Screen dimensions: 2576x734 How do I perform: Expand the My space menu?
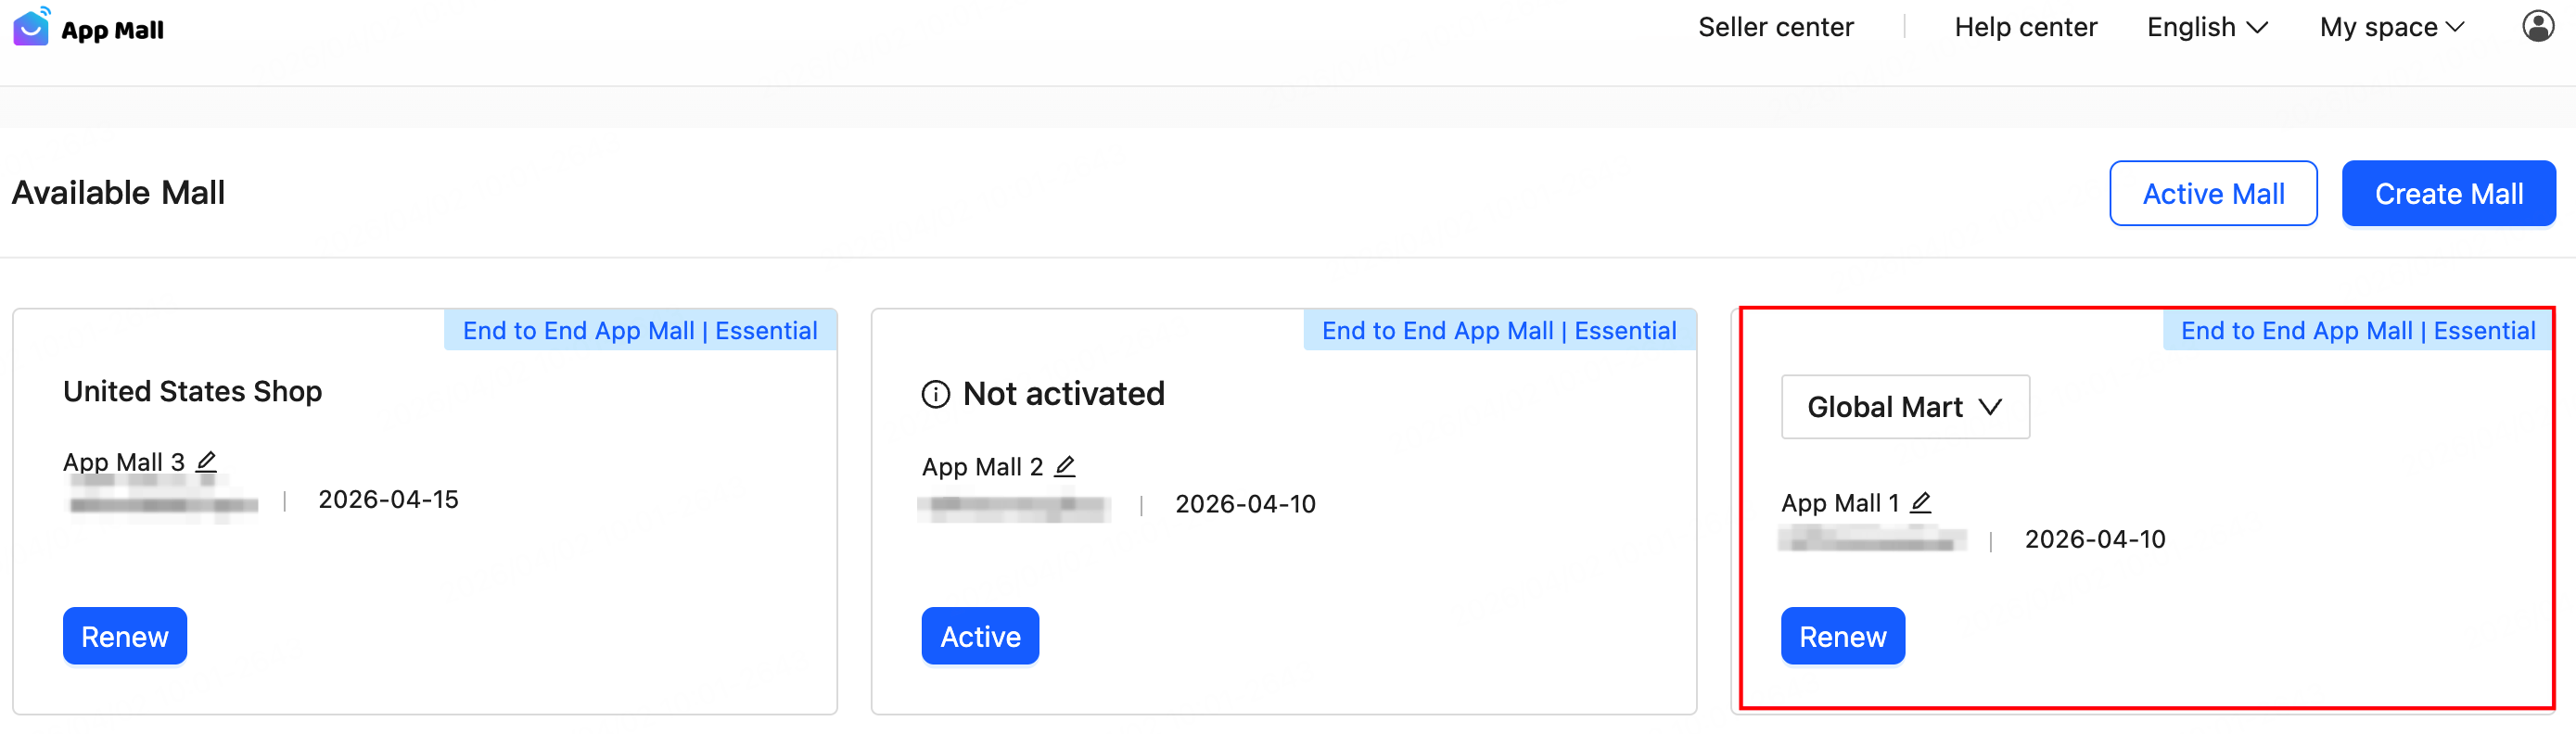[x=2391, y=28]
